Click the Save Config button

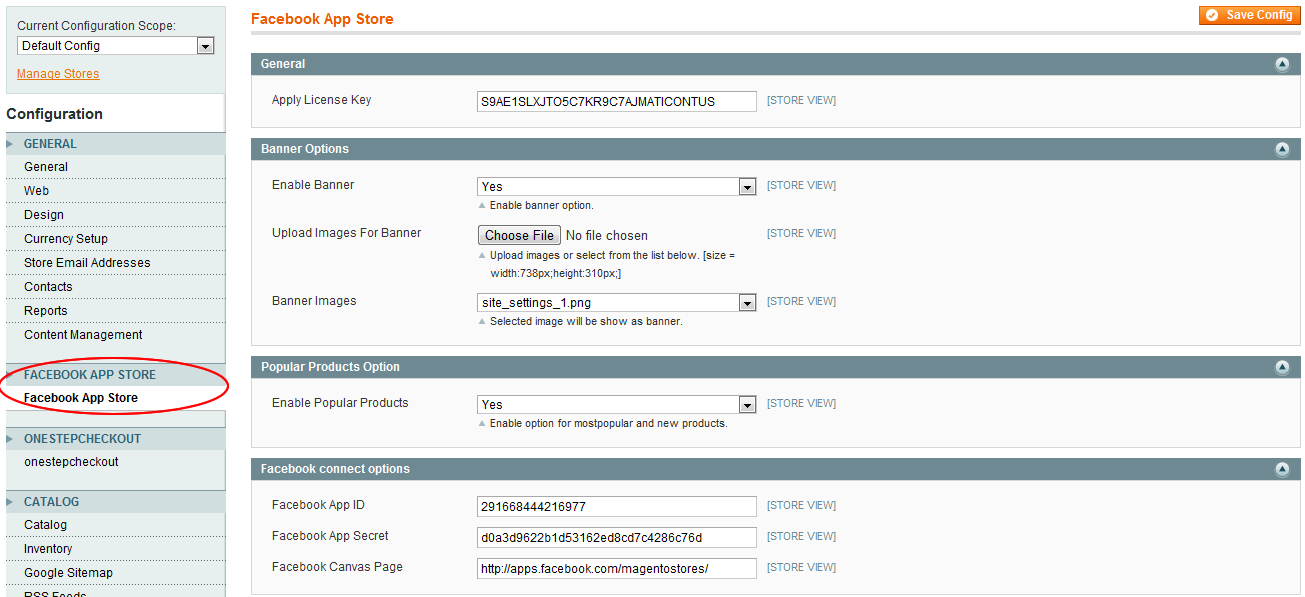click(1250, 15)
